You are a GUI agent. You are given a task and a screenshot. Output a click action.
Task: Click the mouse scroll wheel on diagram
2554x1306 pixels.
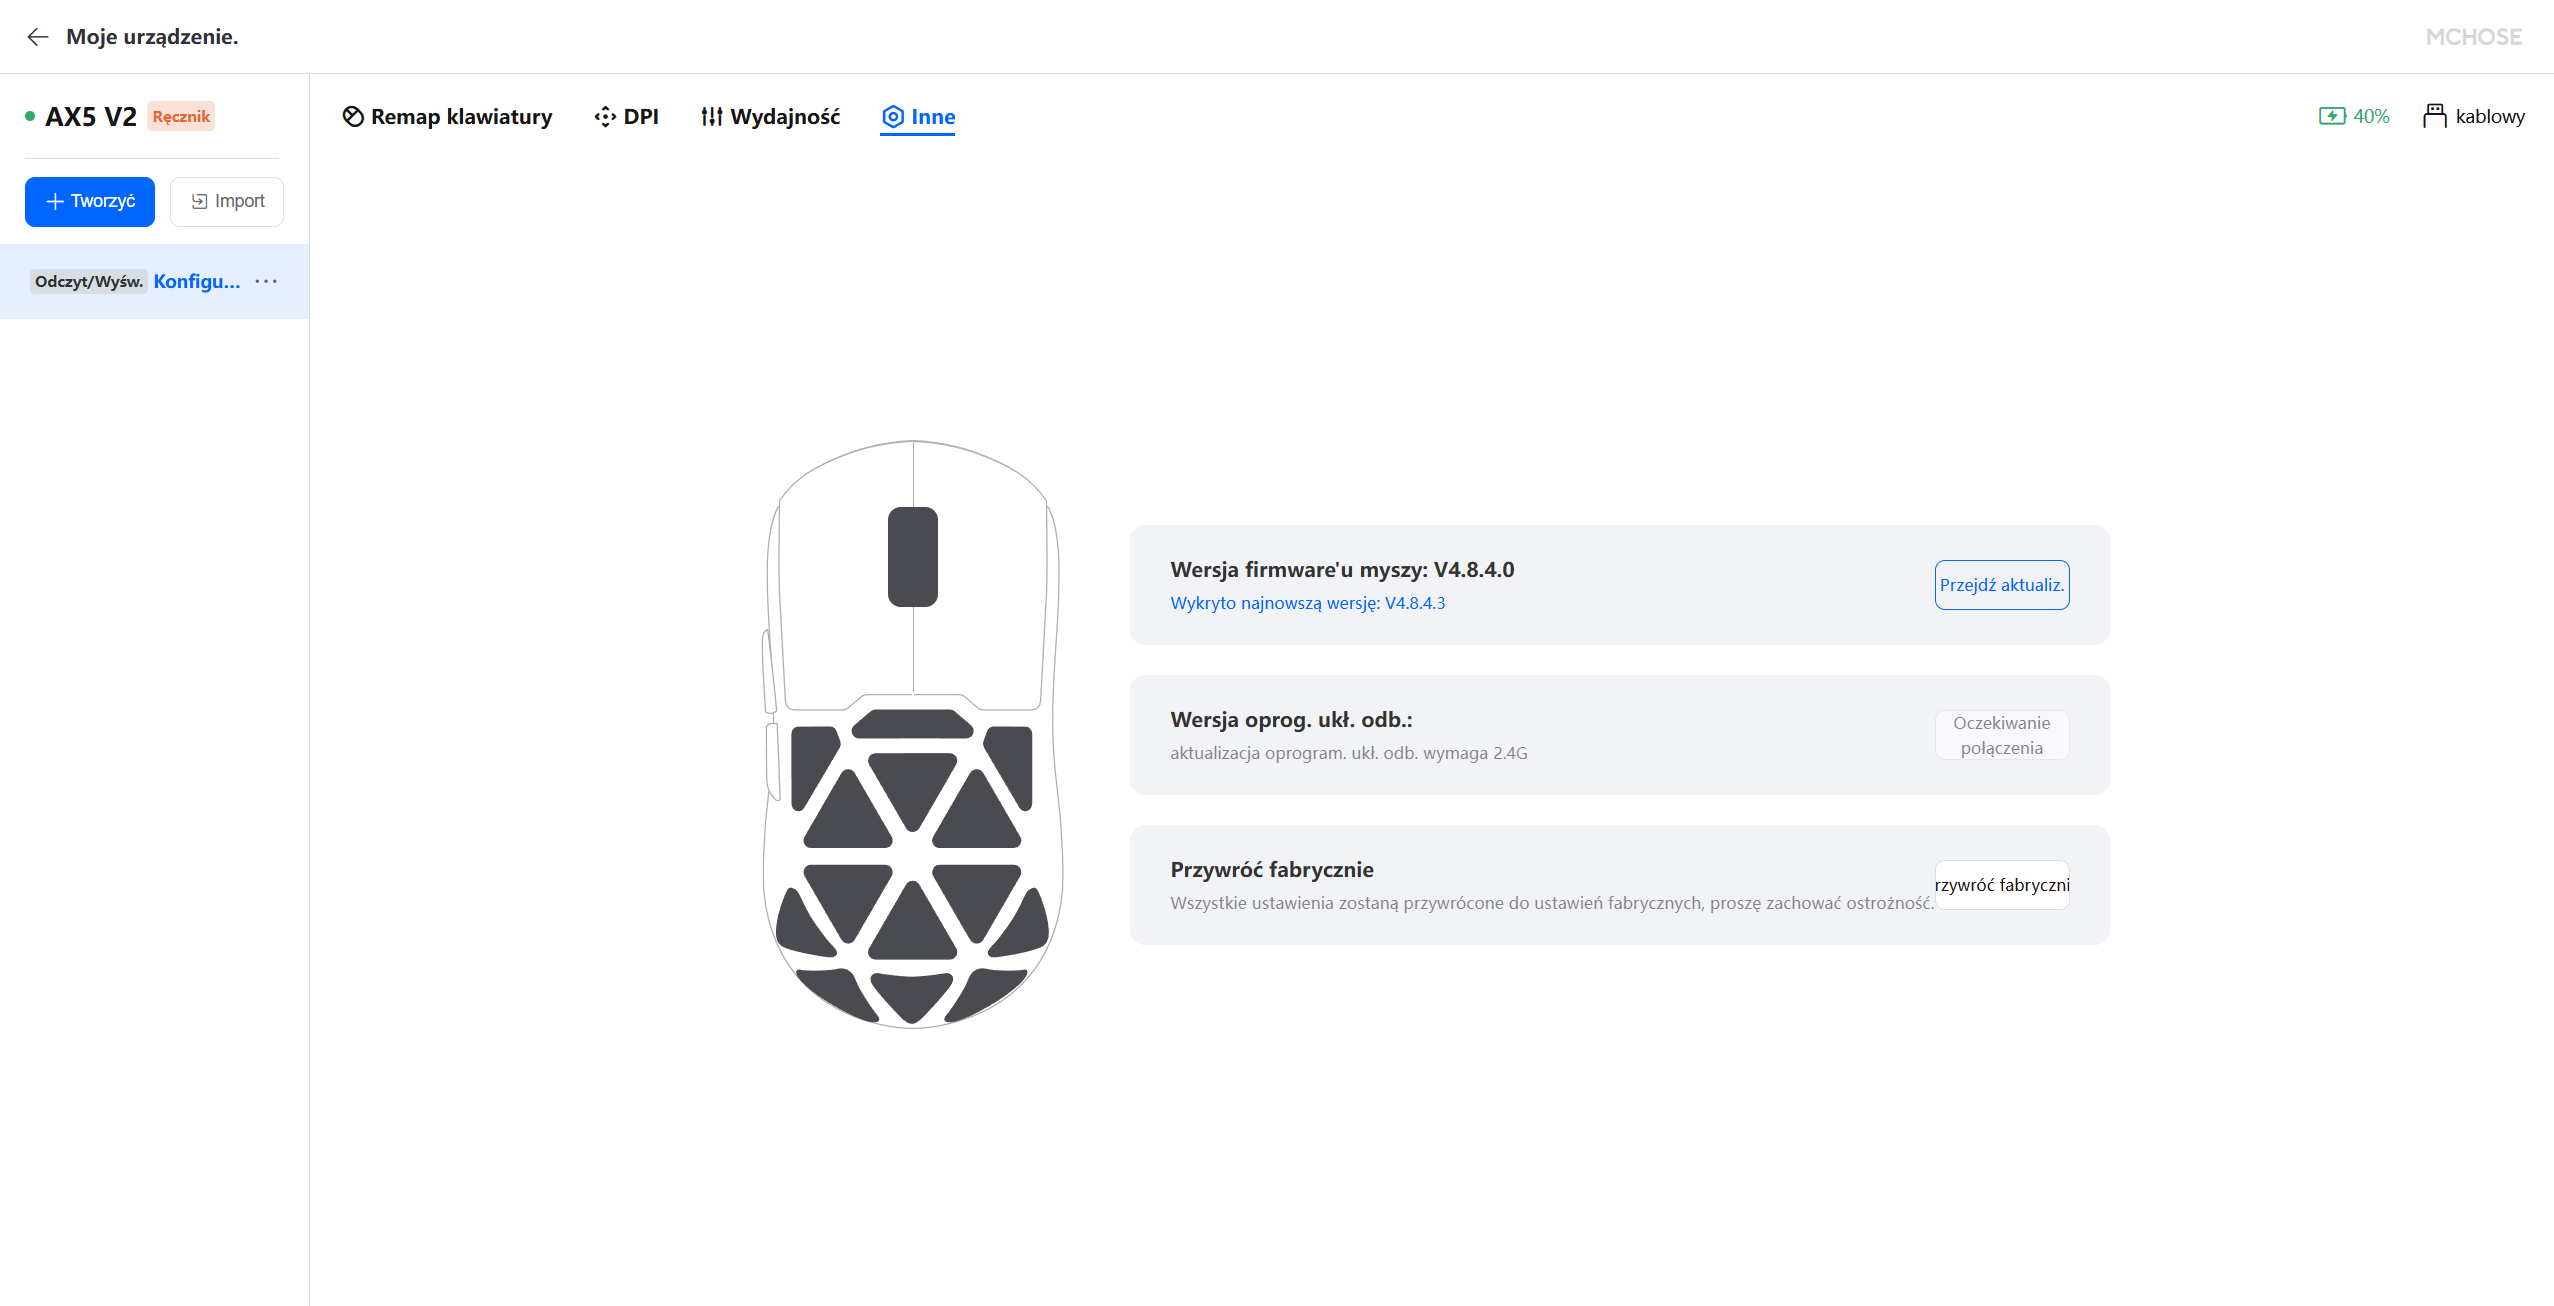tap(912, 557)
